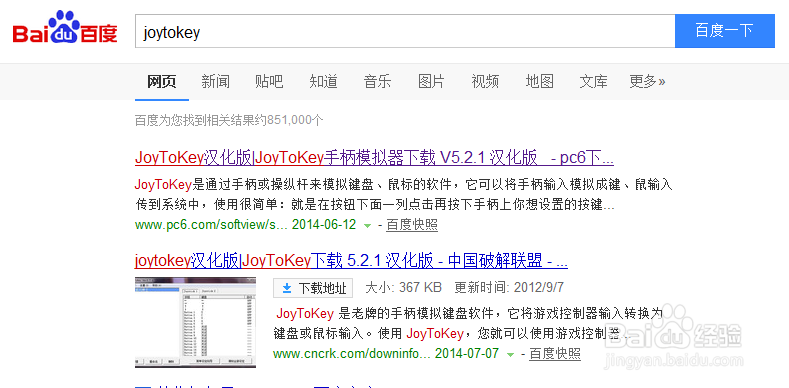The image size is (789, 388).
Task: Click the 更新时间: 2012/9/7 text
Action: [x=509, y=288]
